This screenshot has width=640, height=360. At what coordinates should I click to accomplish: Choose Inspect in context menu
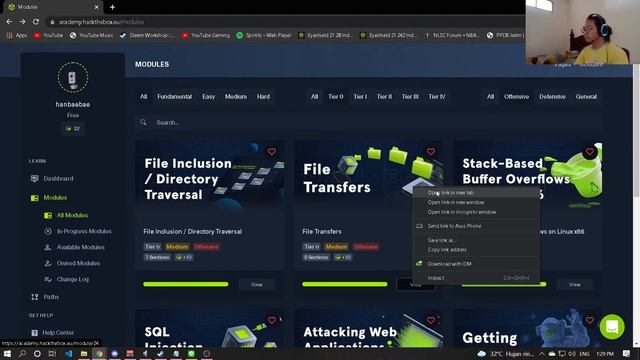[476, 278]
